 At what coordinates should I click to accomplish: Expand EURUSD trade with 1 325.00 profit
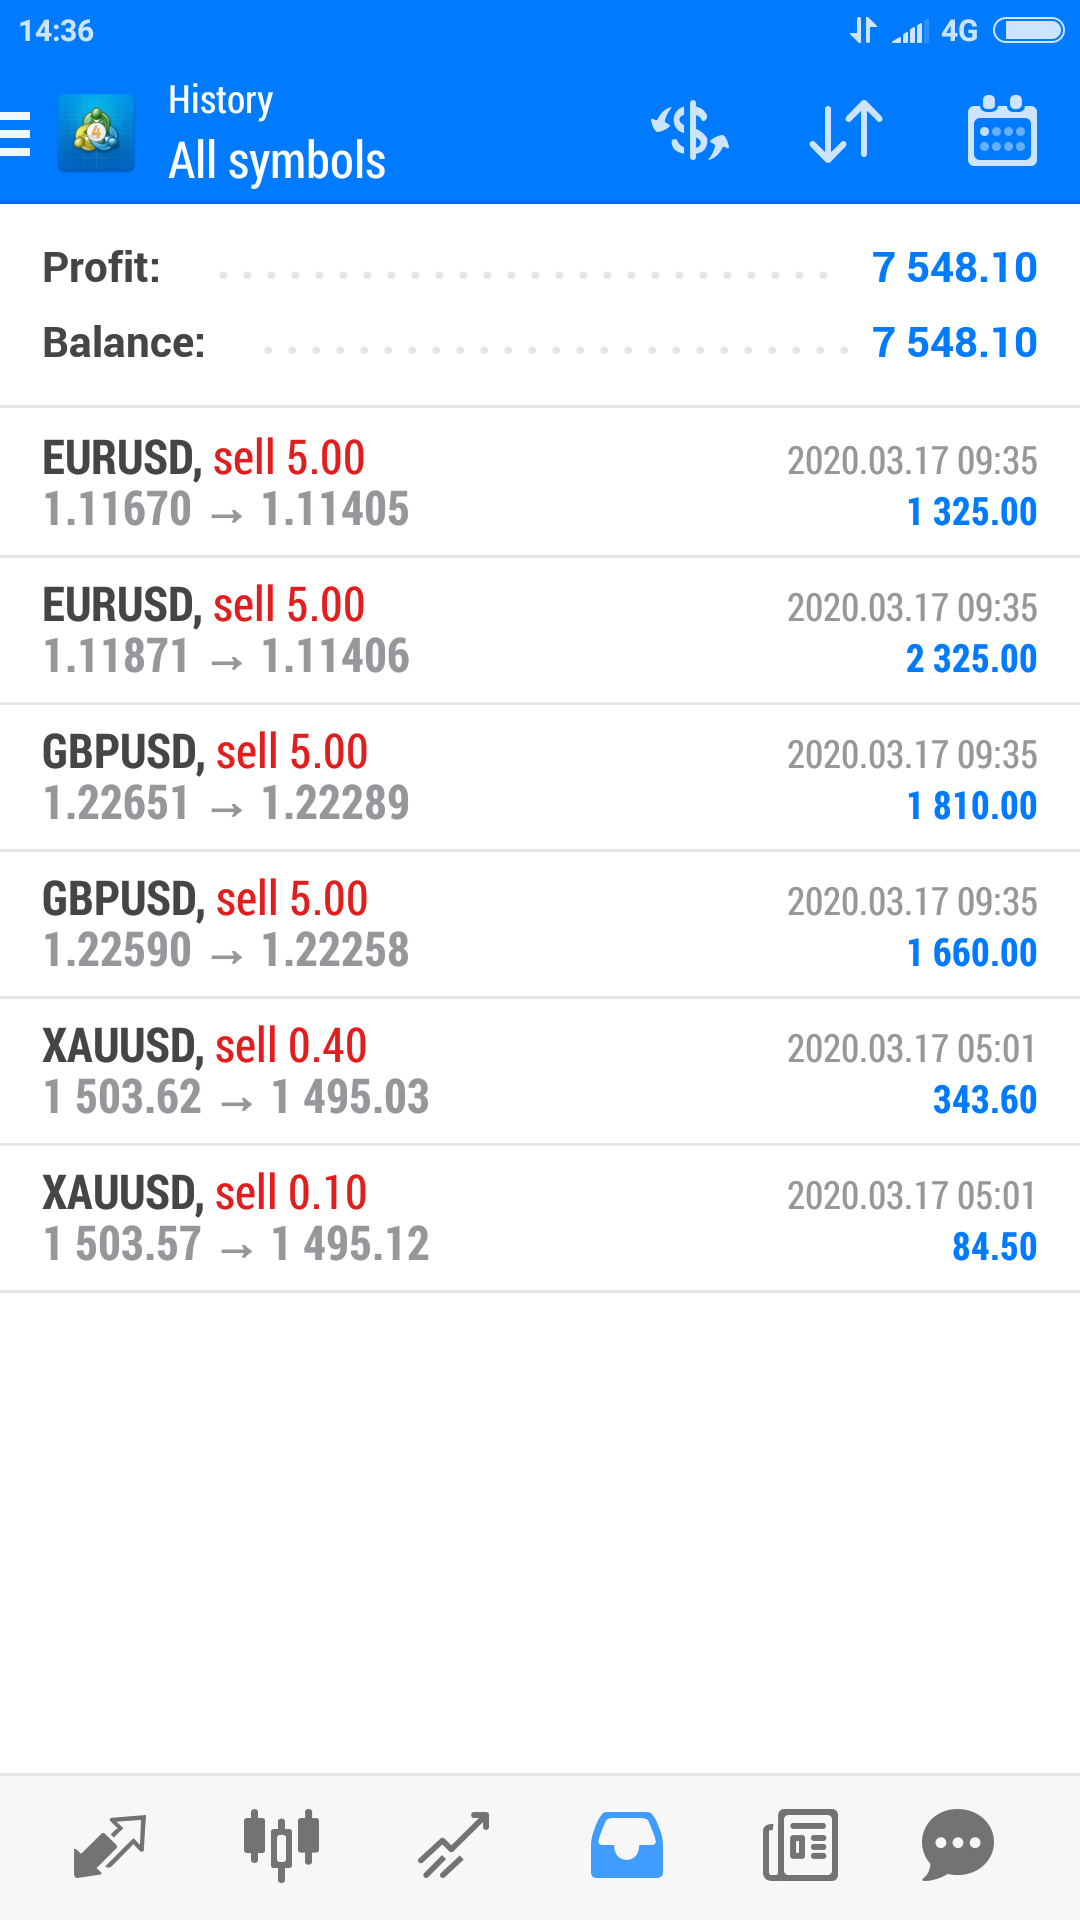pos(540,484)
